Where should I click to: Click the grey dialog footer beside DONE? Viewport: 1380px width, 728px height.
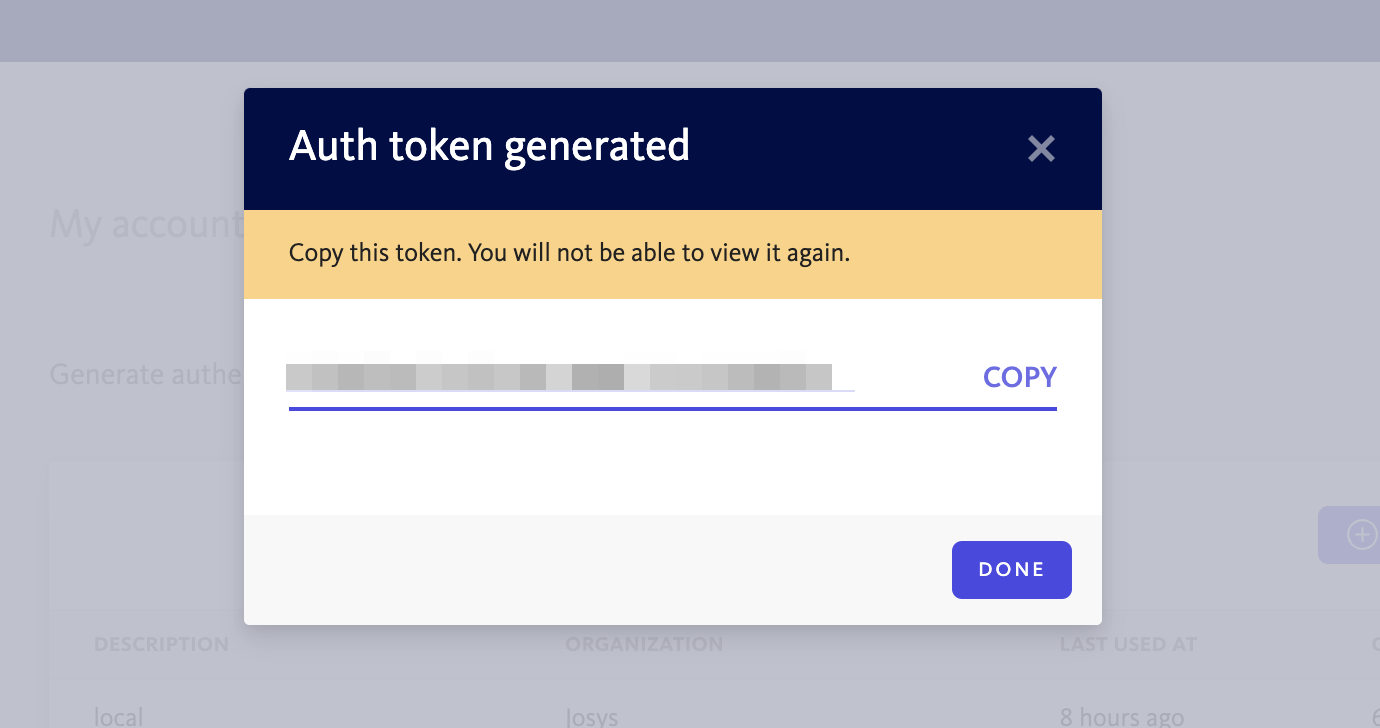pyautogui.click(x=600, y=570)
